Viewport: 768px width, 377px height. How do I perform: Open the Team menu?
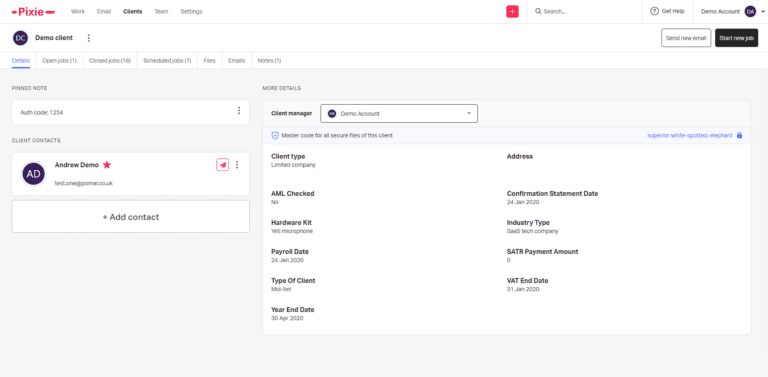pos(161,11)
